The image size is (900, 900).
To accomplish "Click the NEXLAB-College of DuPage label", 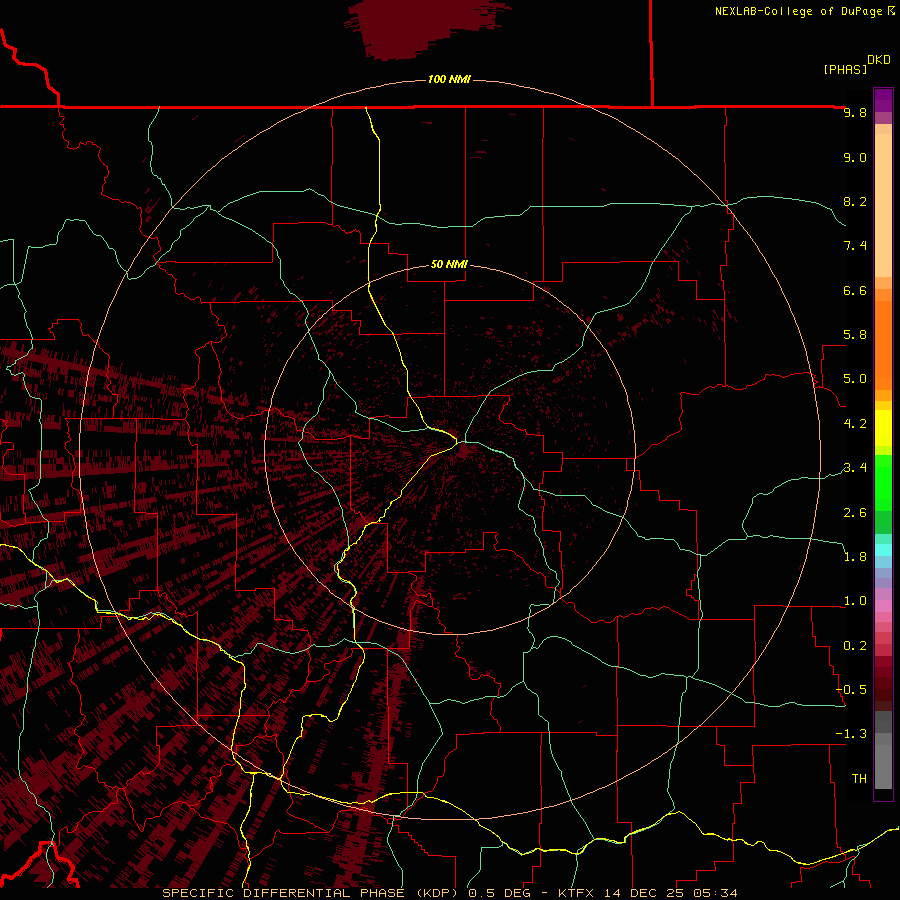I will point(798,11).
